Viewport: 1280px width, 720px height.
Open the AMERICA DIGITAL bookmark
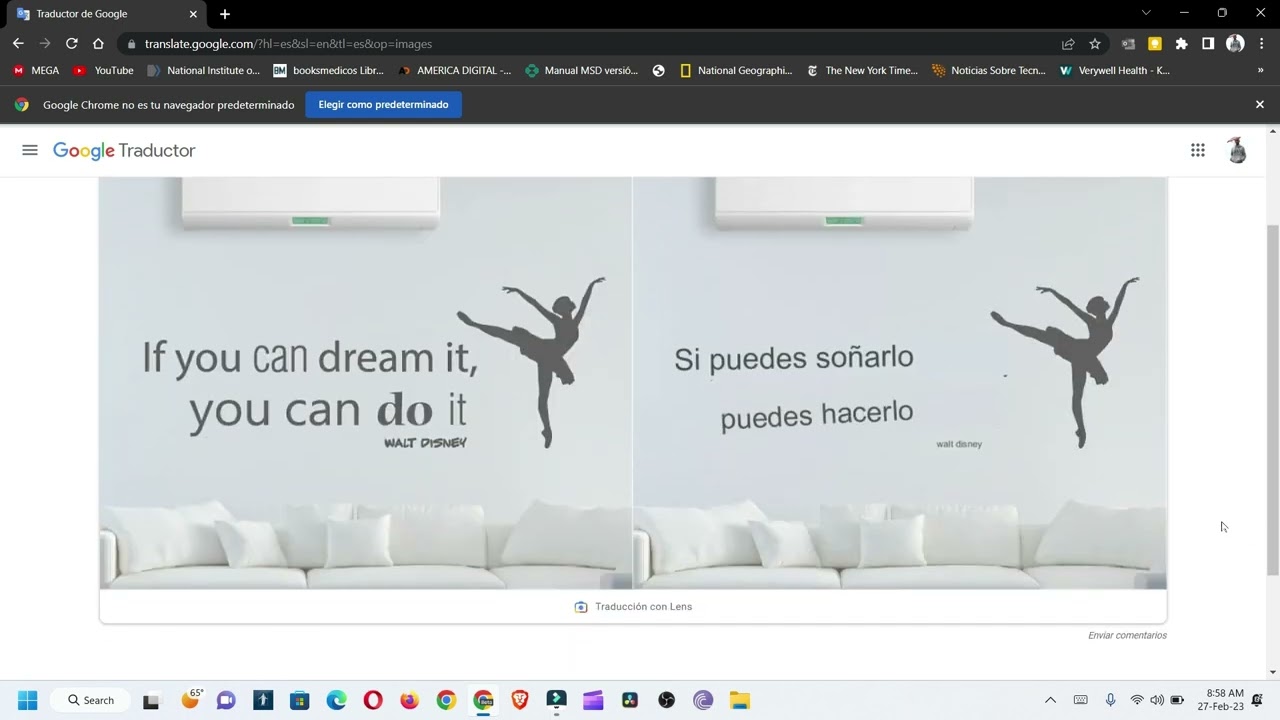tap(455, 71)
